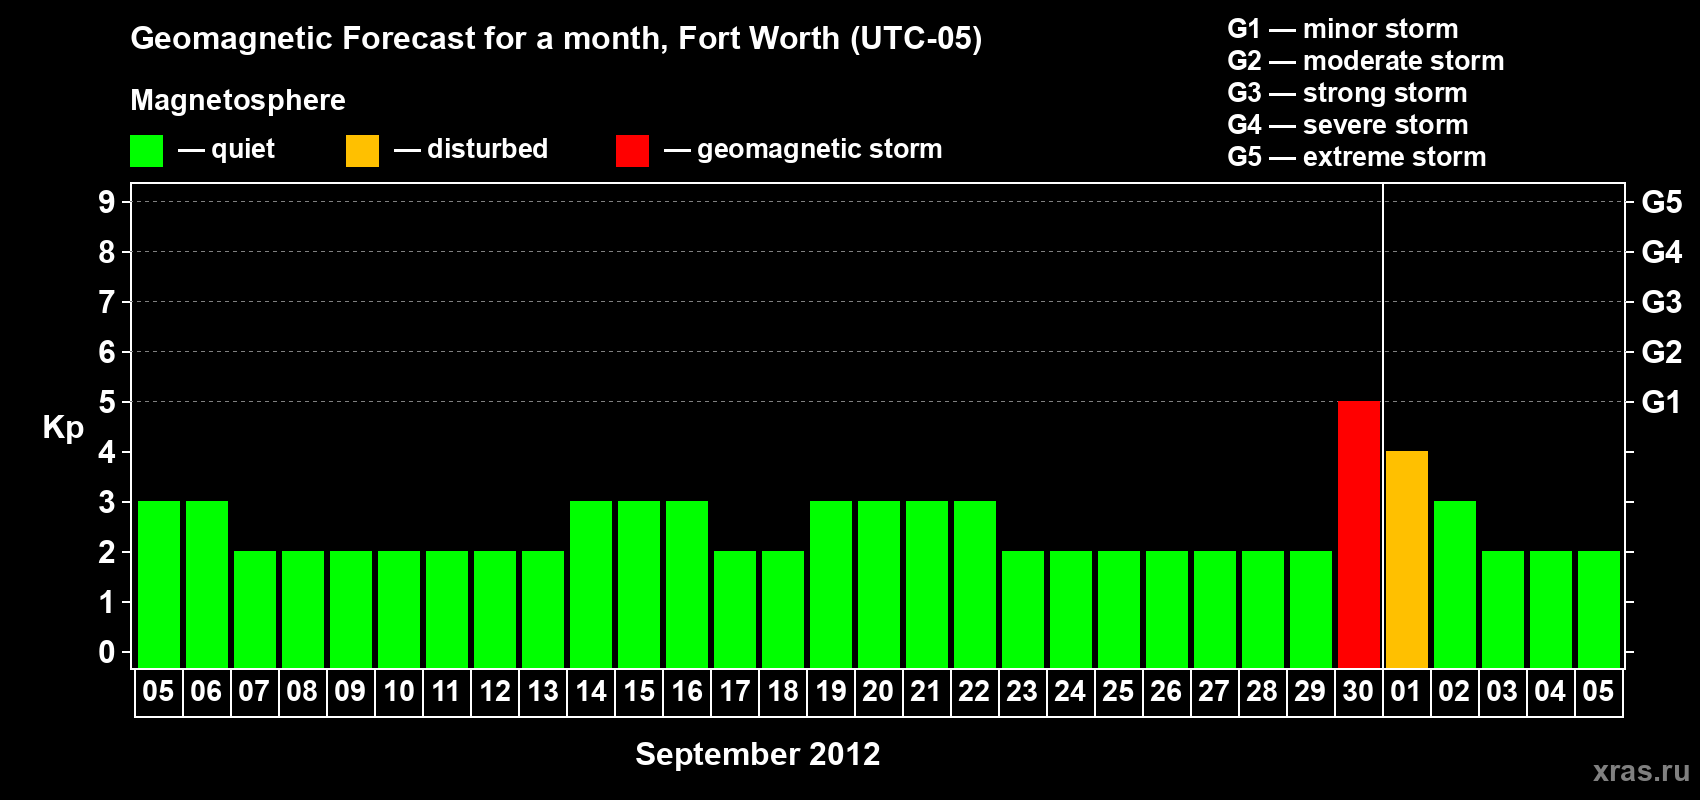Click the 06 date cell
Image resolution: width=1700 pixels, height=800 pixels.
pyautogui.click(x=206, y=692)
